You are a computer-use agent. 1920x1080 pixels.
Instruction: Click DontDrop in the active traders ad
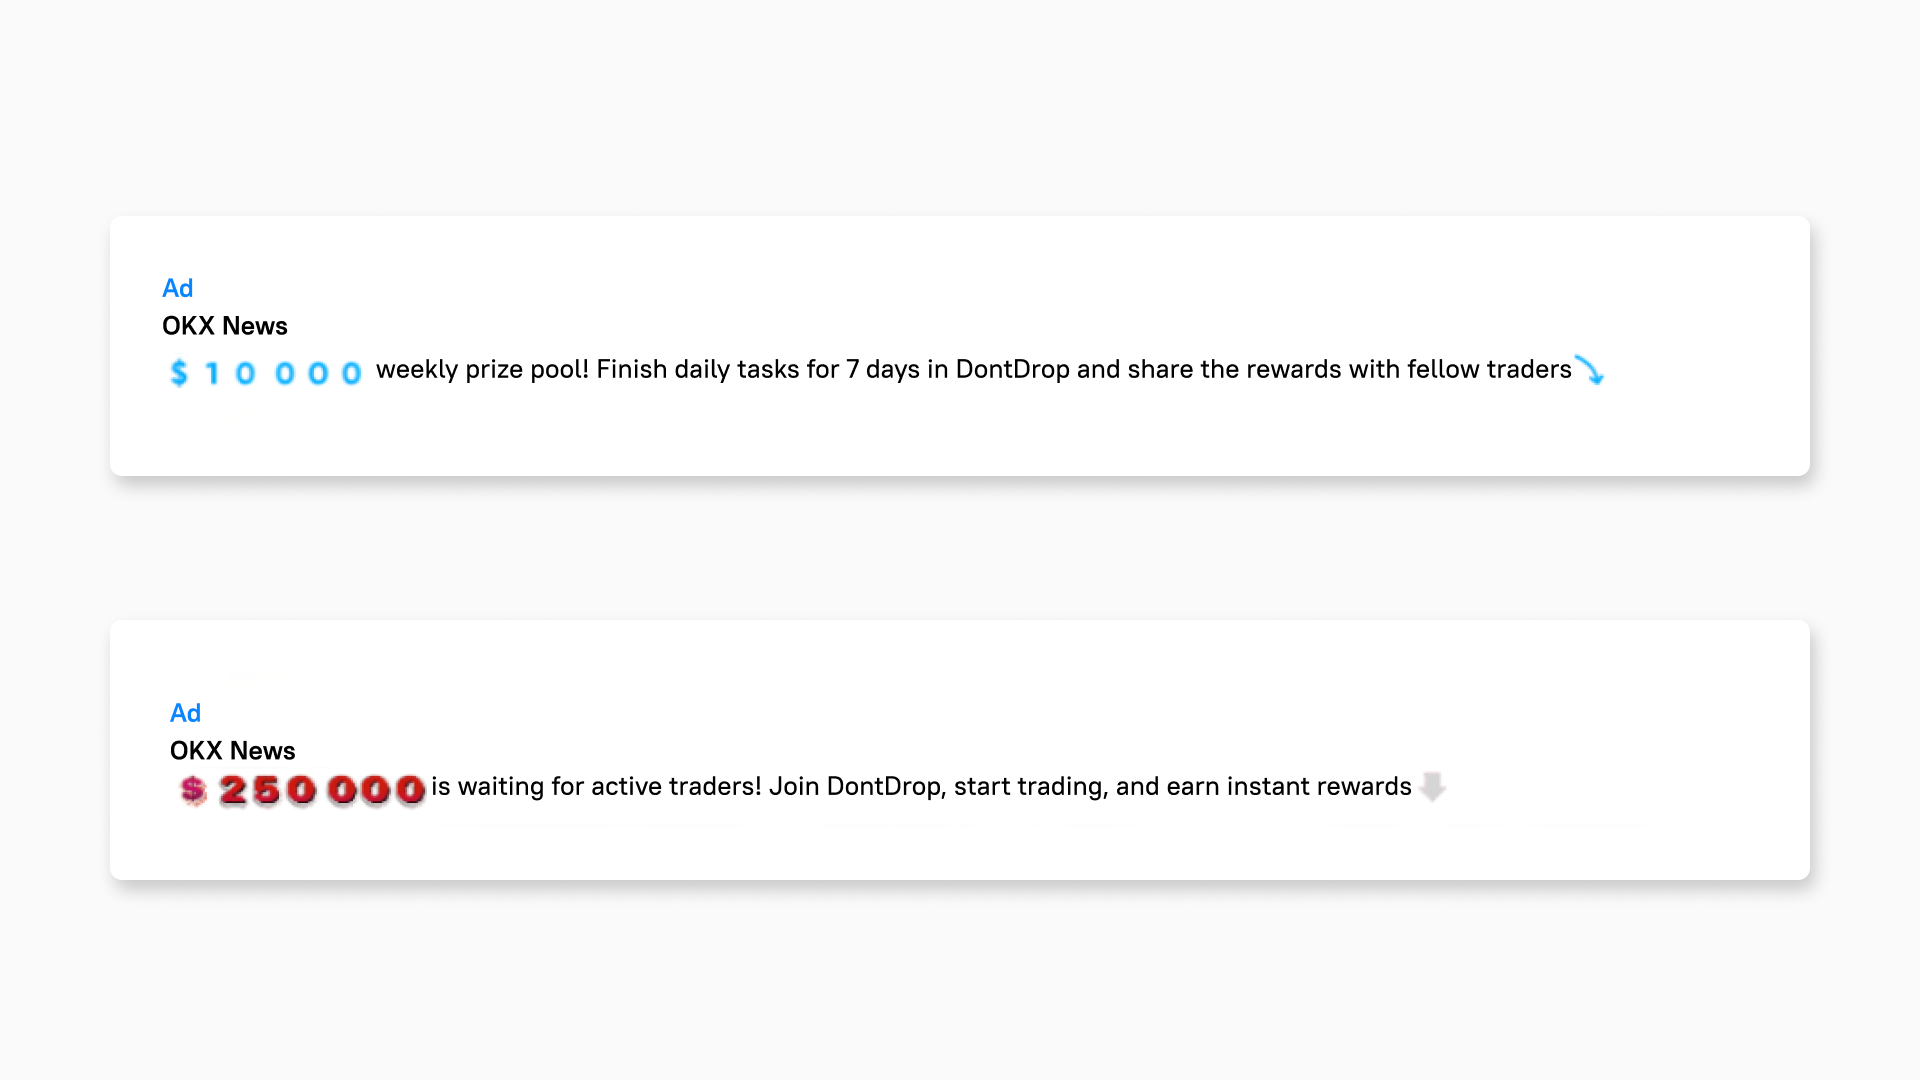click(884, 787)
